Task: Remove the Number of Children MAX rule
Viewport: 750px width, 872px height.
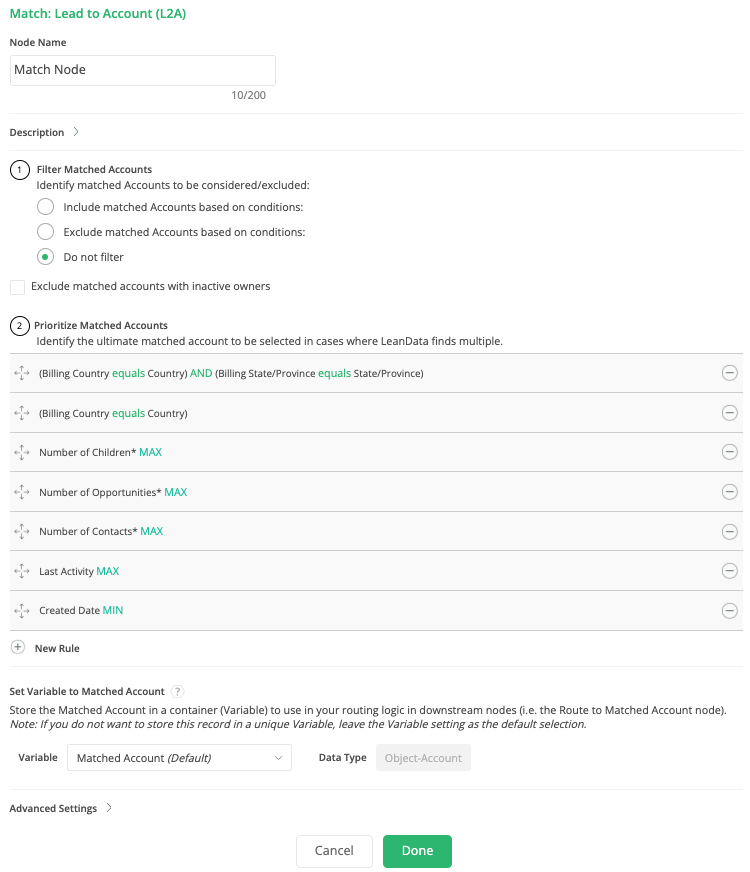Action: (730, 452)
